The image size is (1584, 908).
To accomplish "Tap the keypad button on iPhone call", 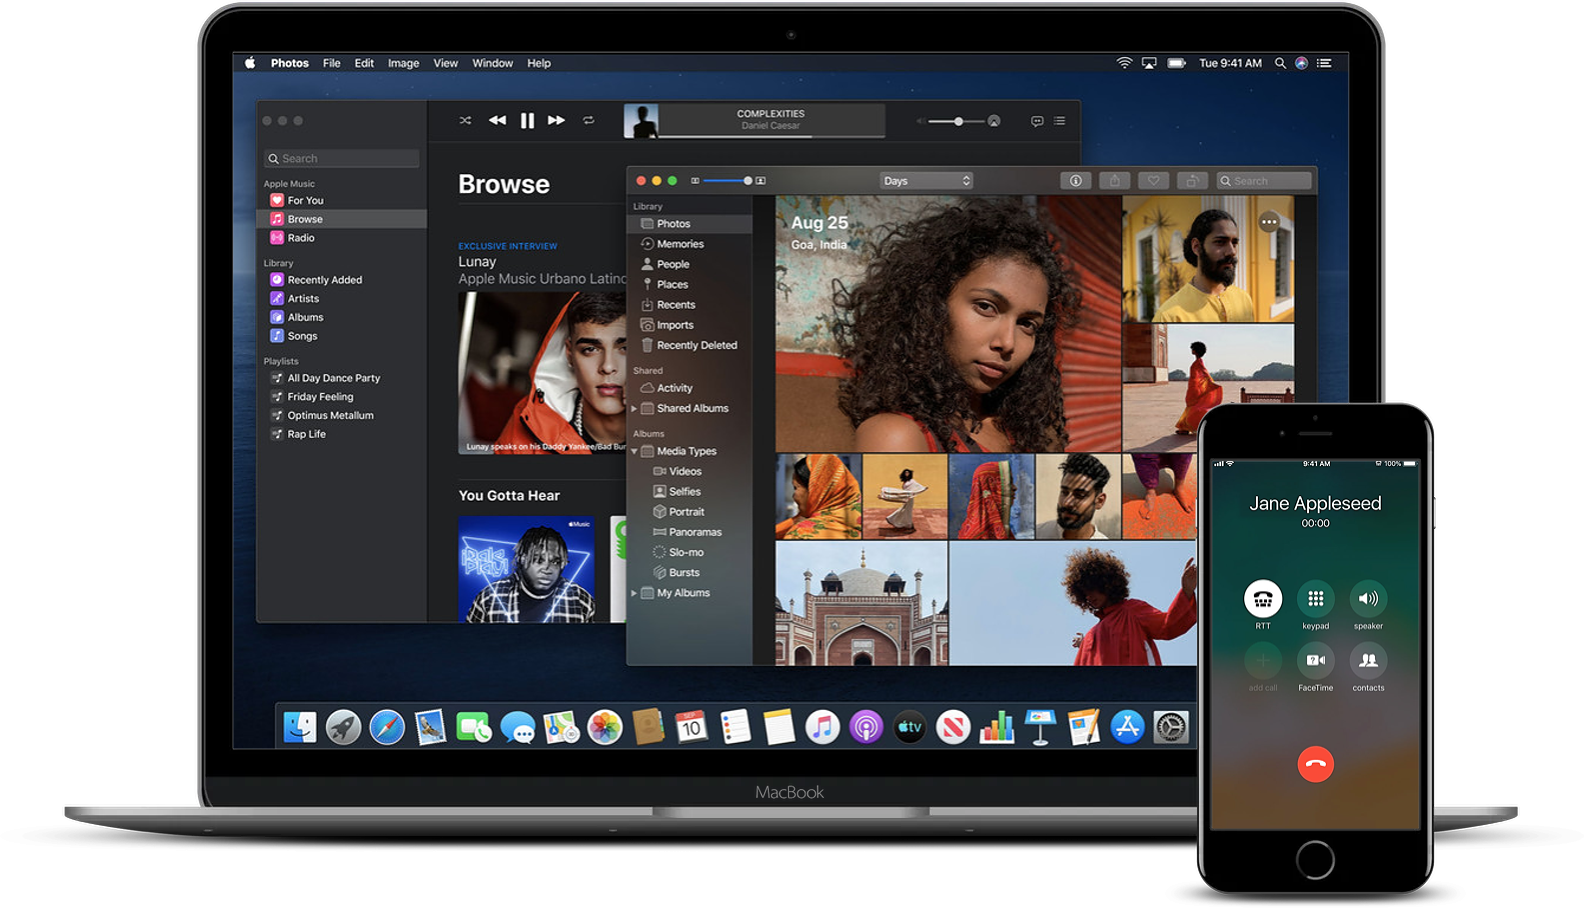I will click(x=1316, y=599).
